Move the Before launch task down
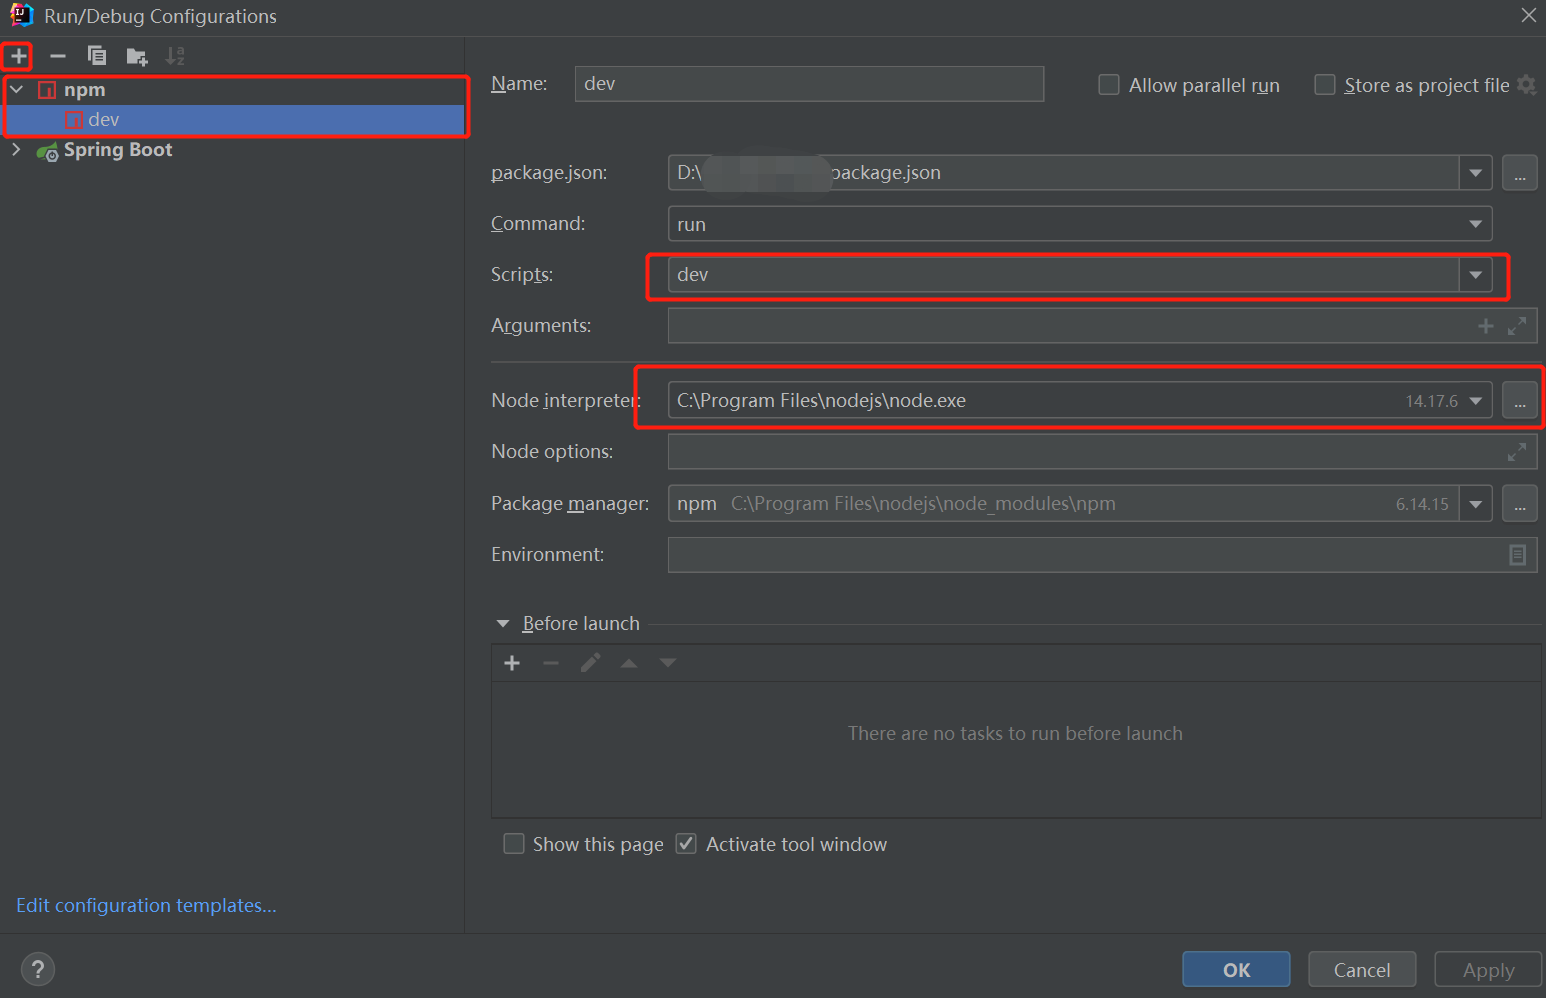The height and width of the screenshot is (998, 1546). [668, 663]
